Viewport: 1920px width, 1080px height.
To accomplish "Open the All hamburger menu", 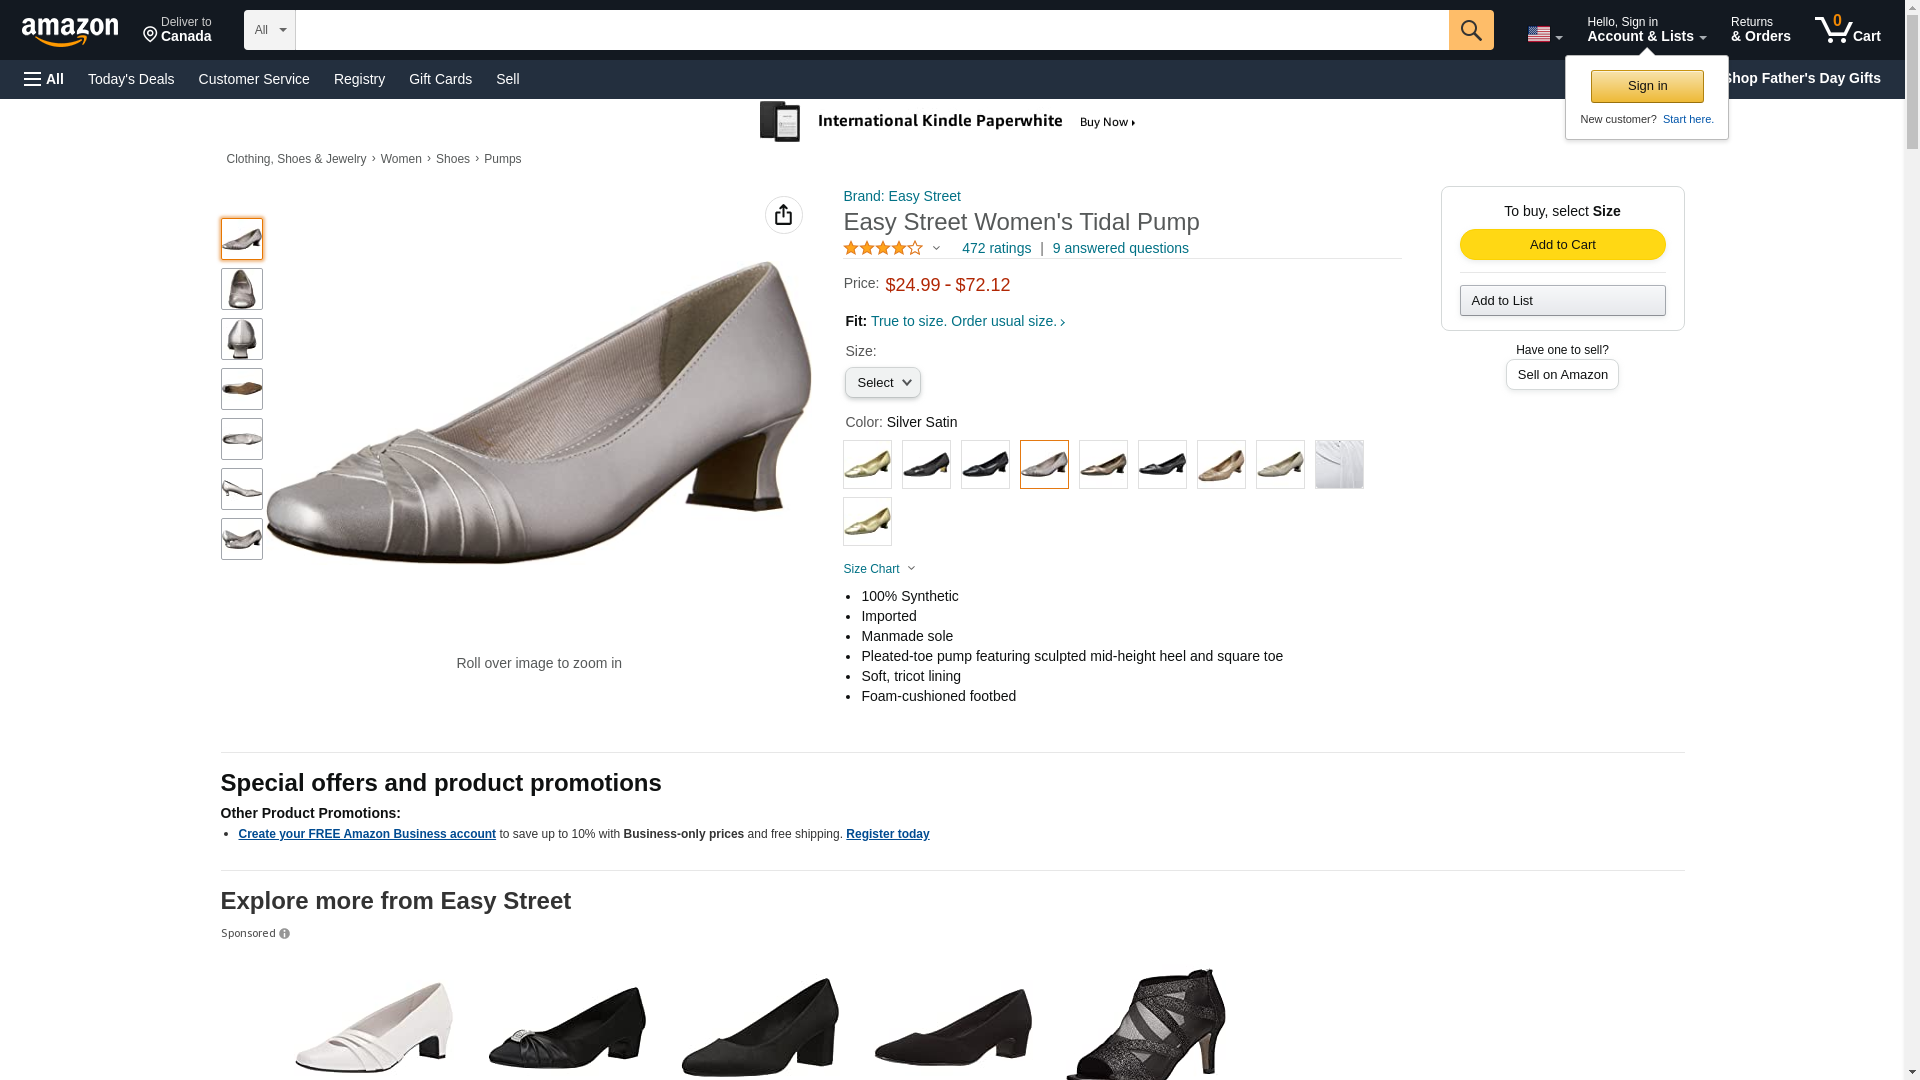I will [44, 79].
